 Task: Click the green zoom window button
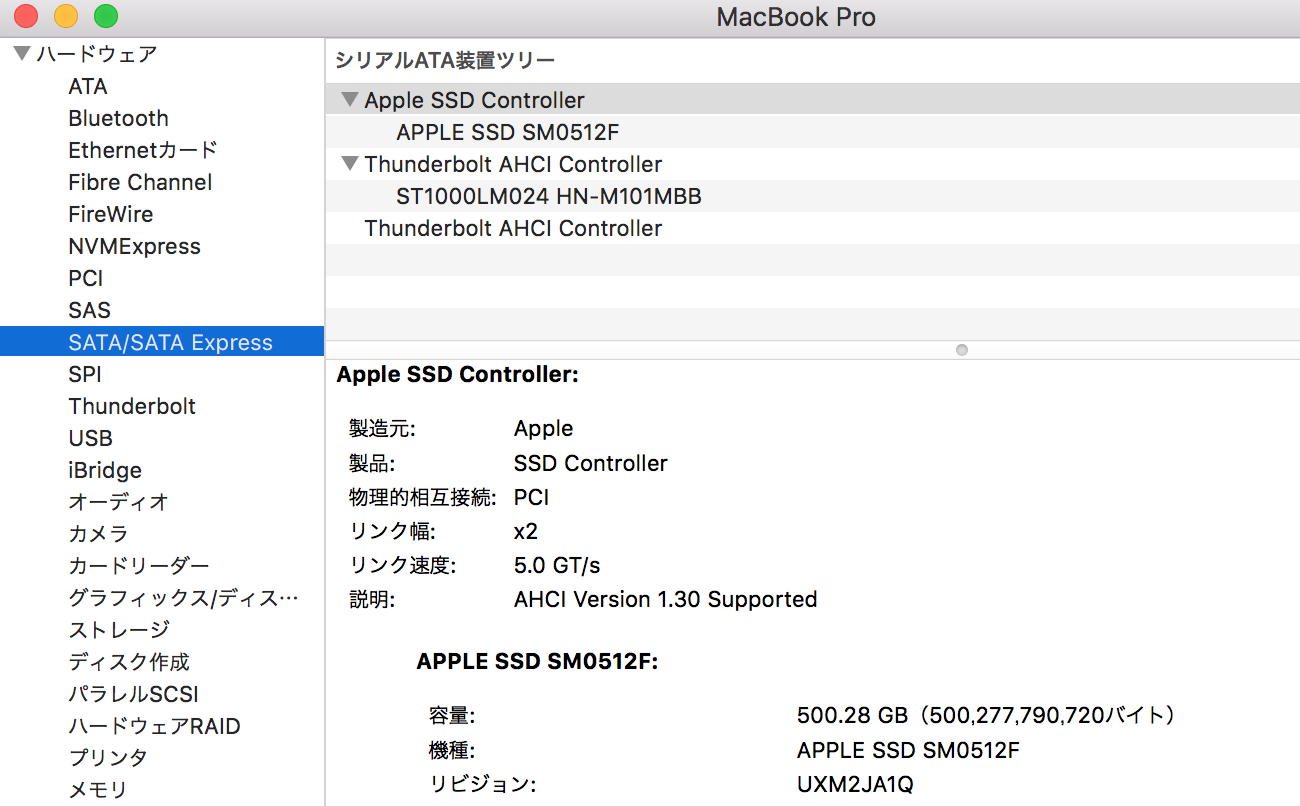click(x=105, y=16)
